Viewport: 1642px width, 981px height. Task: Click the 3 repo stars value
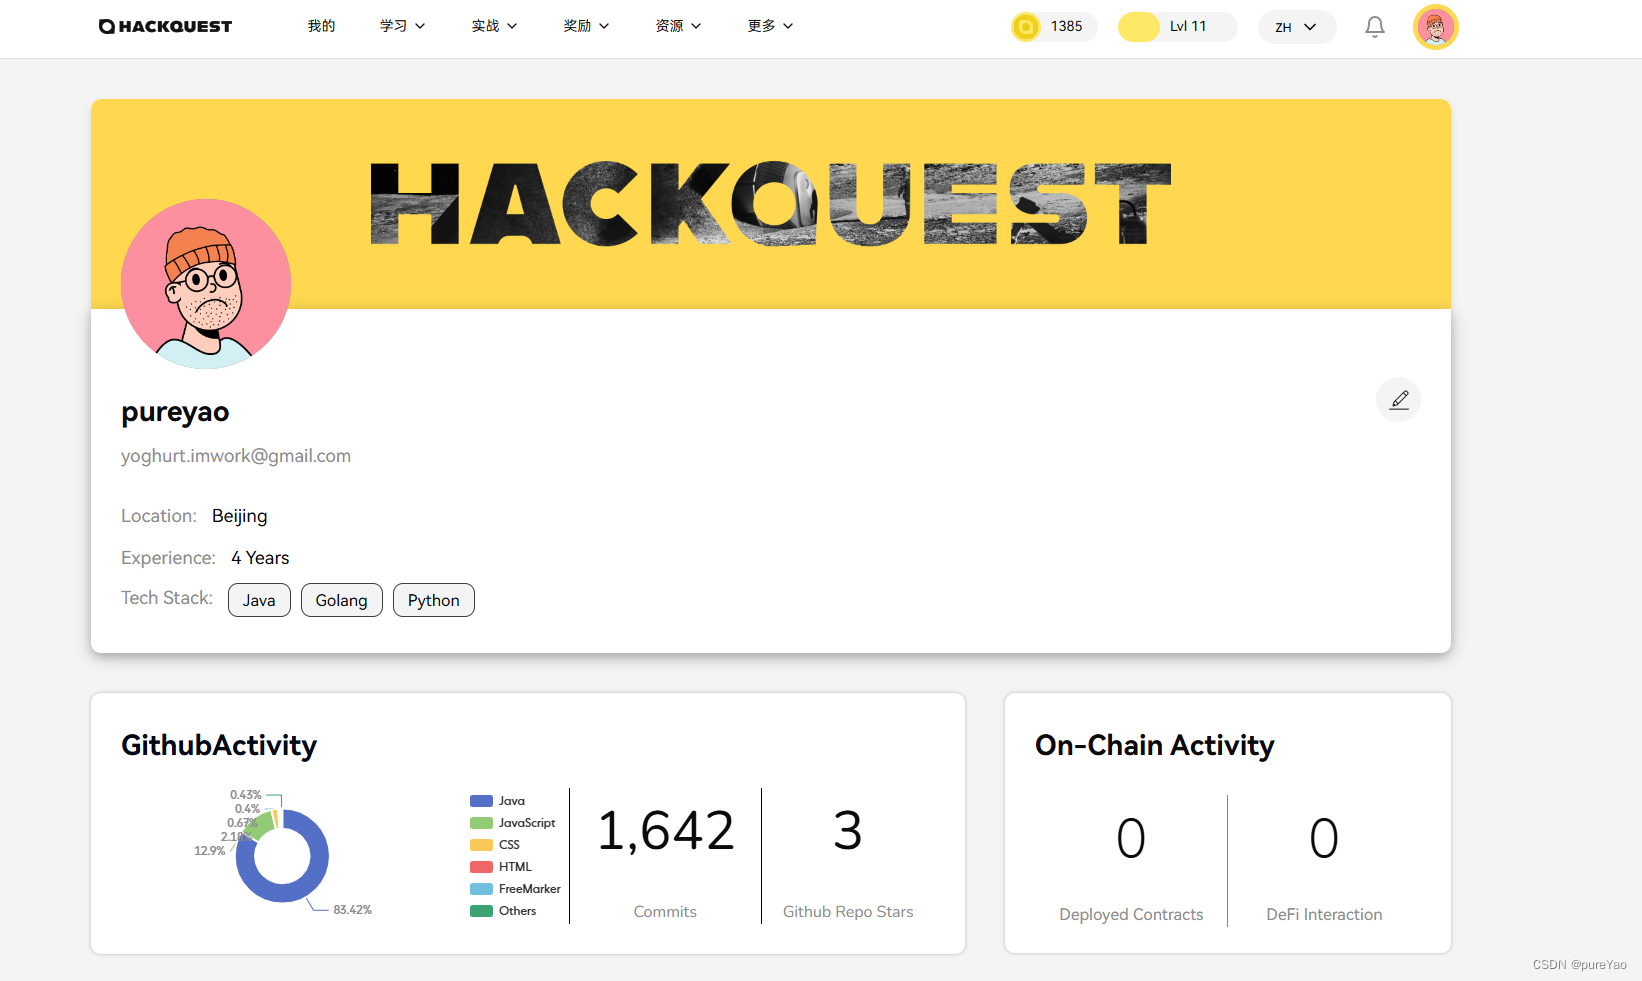point(848,831)
